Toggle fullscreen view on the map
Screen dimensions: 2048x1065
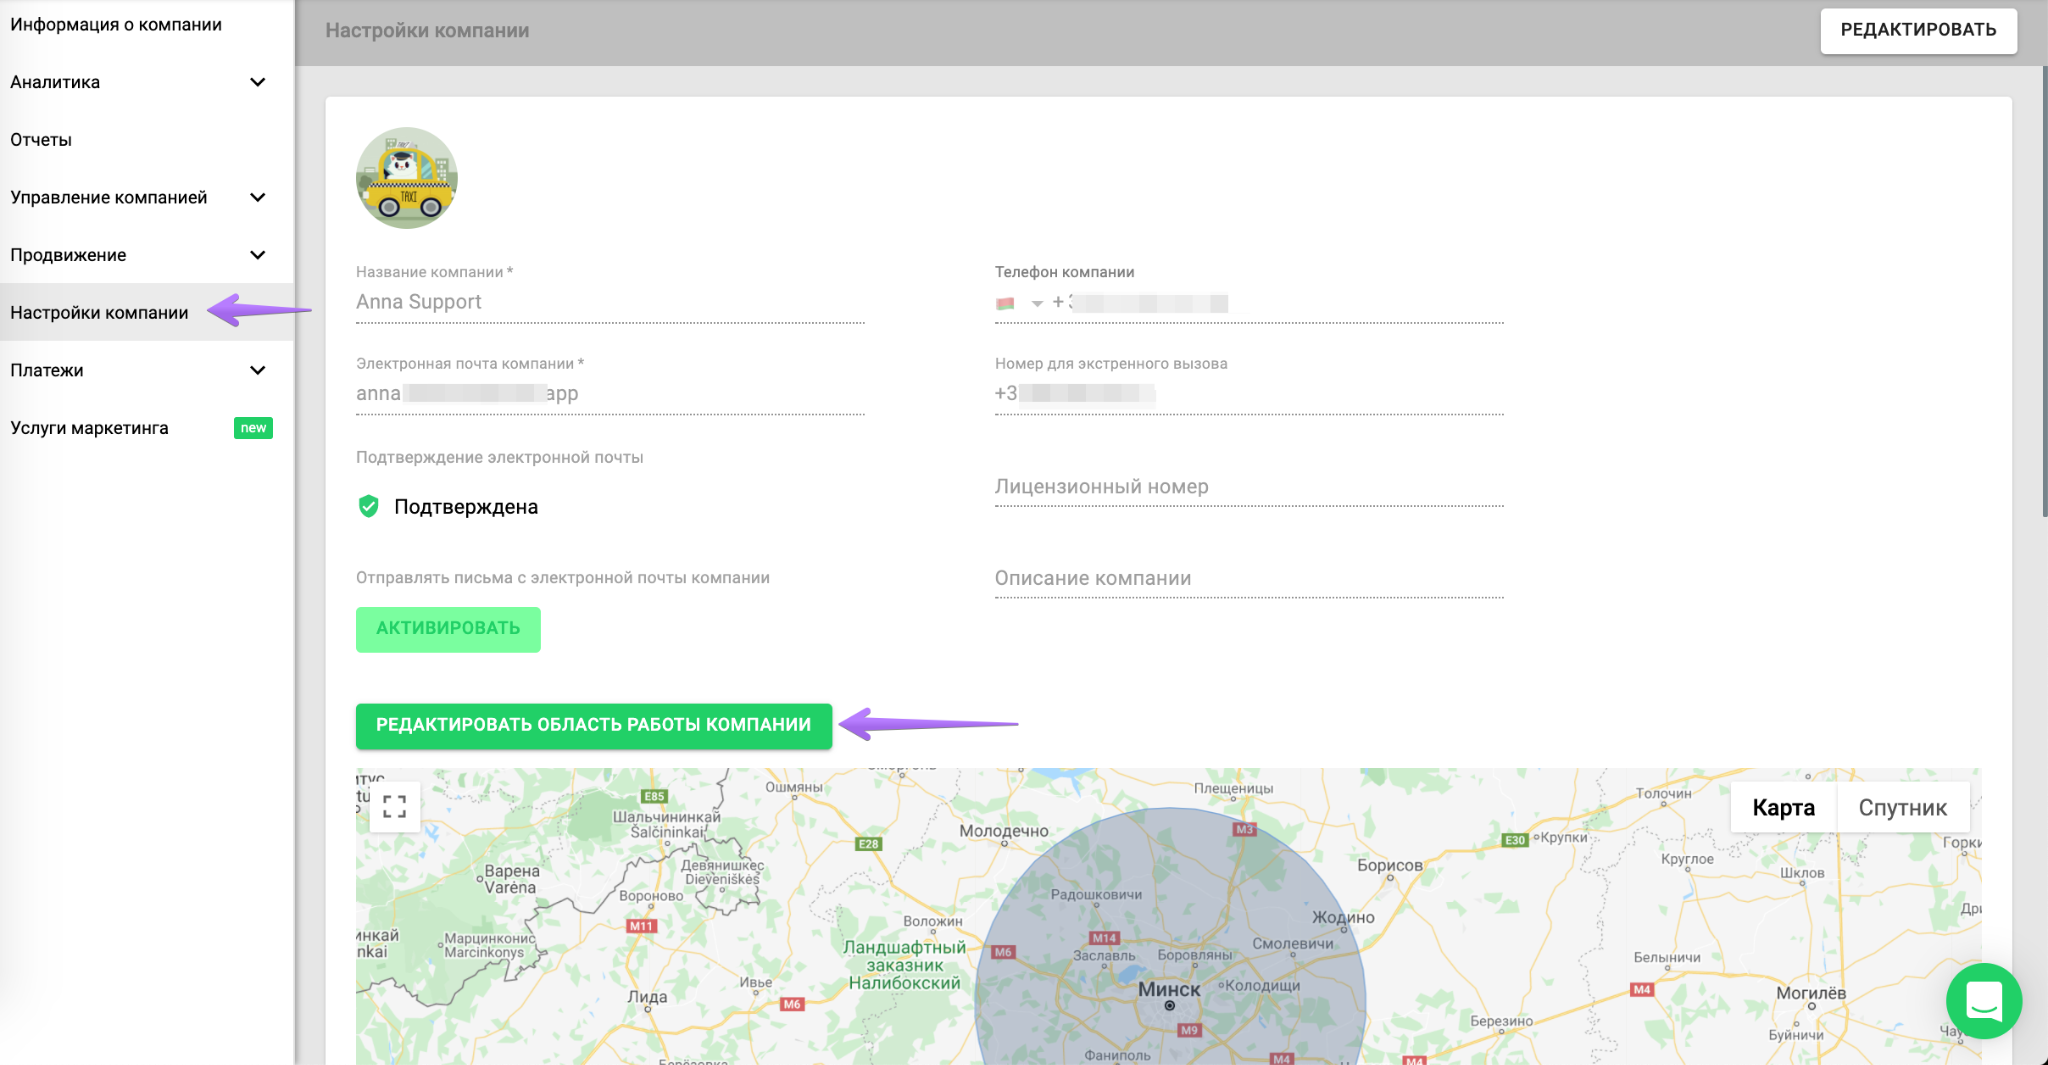click(394, 806)
